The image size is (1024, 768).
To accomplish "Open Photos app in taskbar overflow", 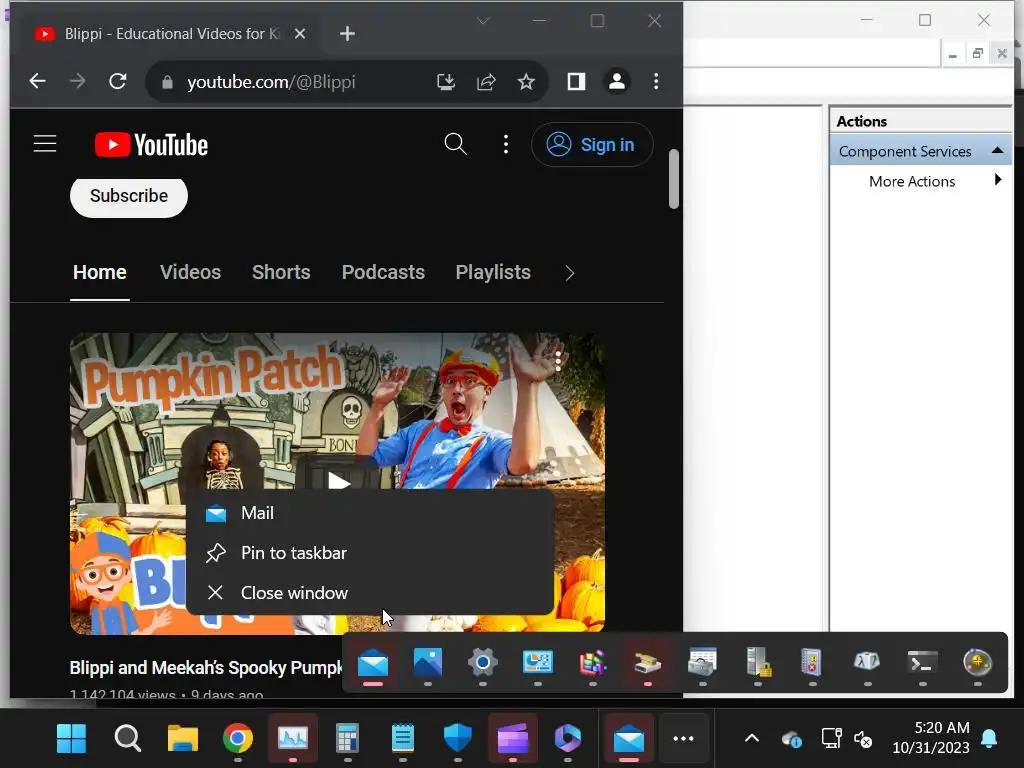I will pos(428,663).
